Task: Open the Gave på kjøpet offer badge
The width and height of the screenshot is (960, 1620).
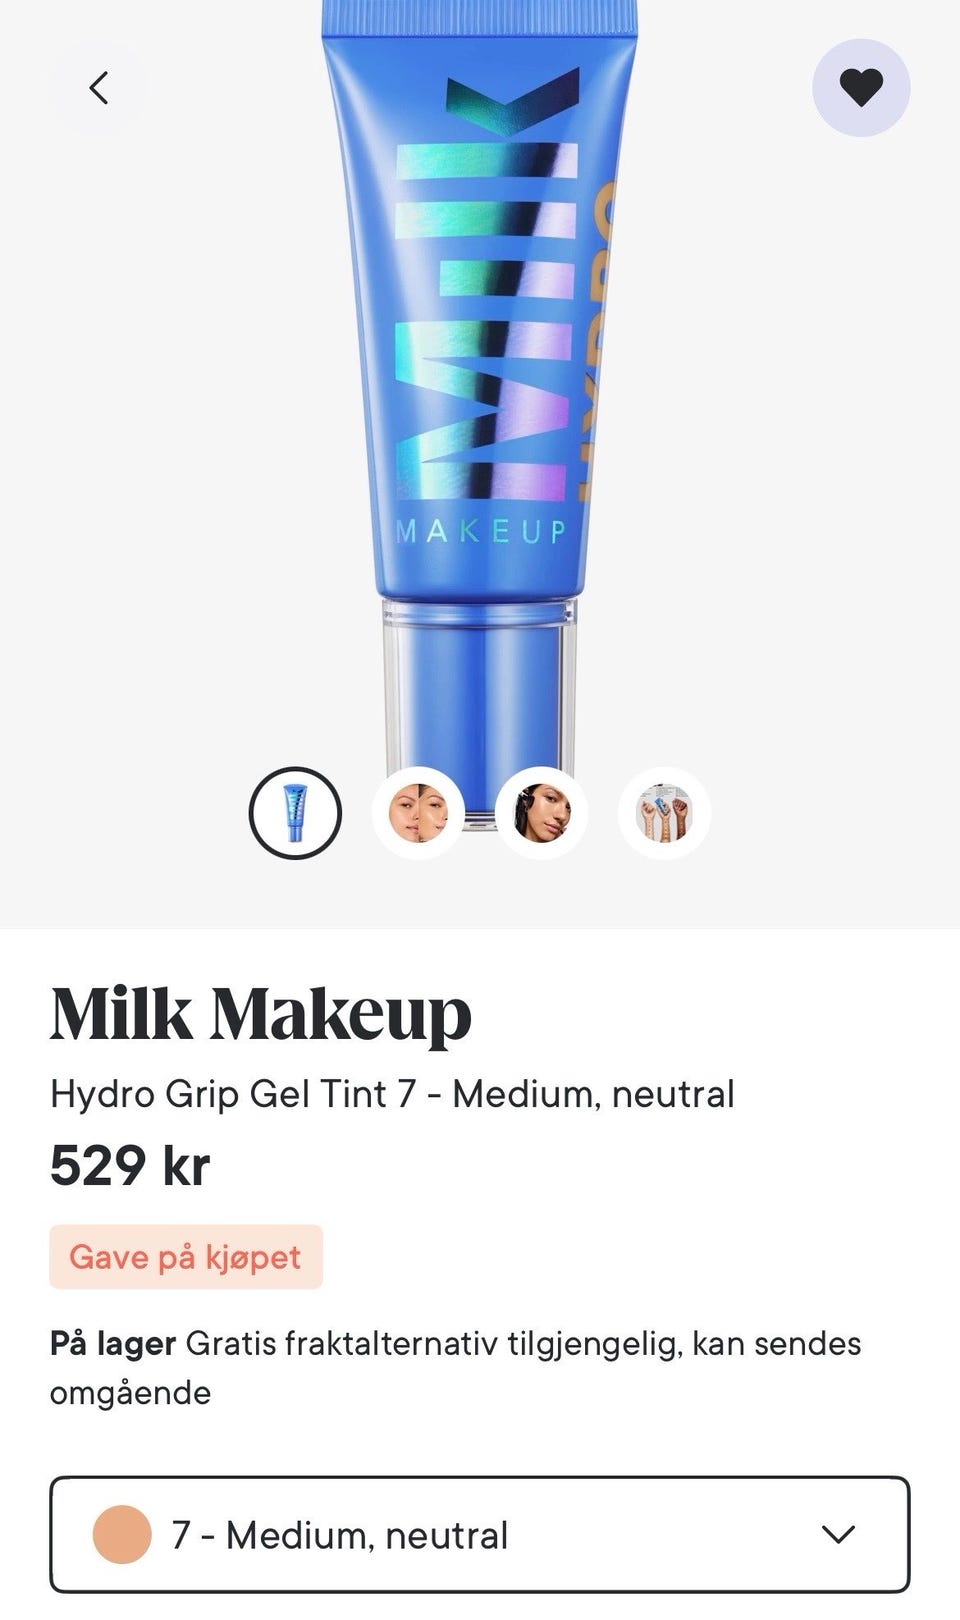Action: [x=186, y=1257]
